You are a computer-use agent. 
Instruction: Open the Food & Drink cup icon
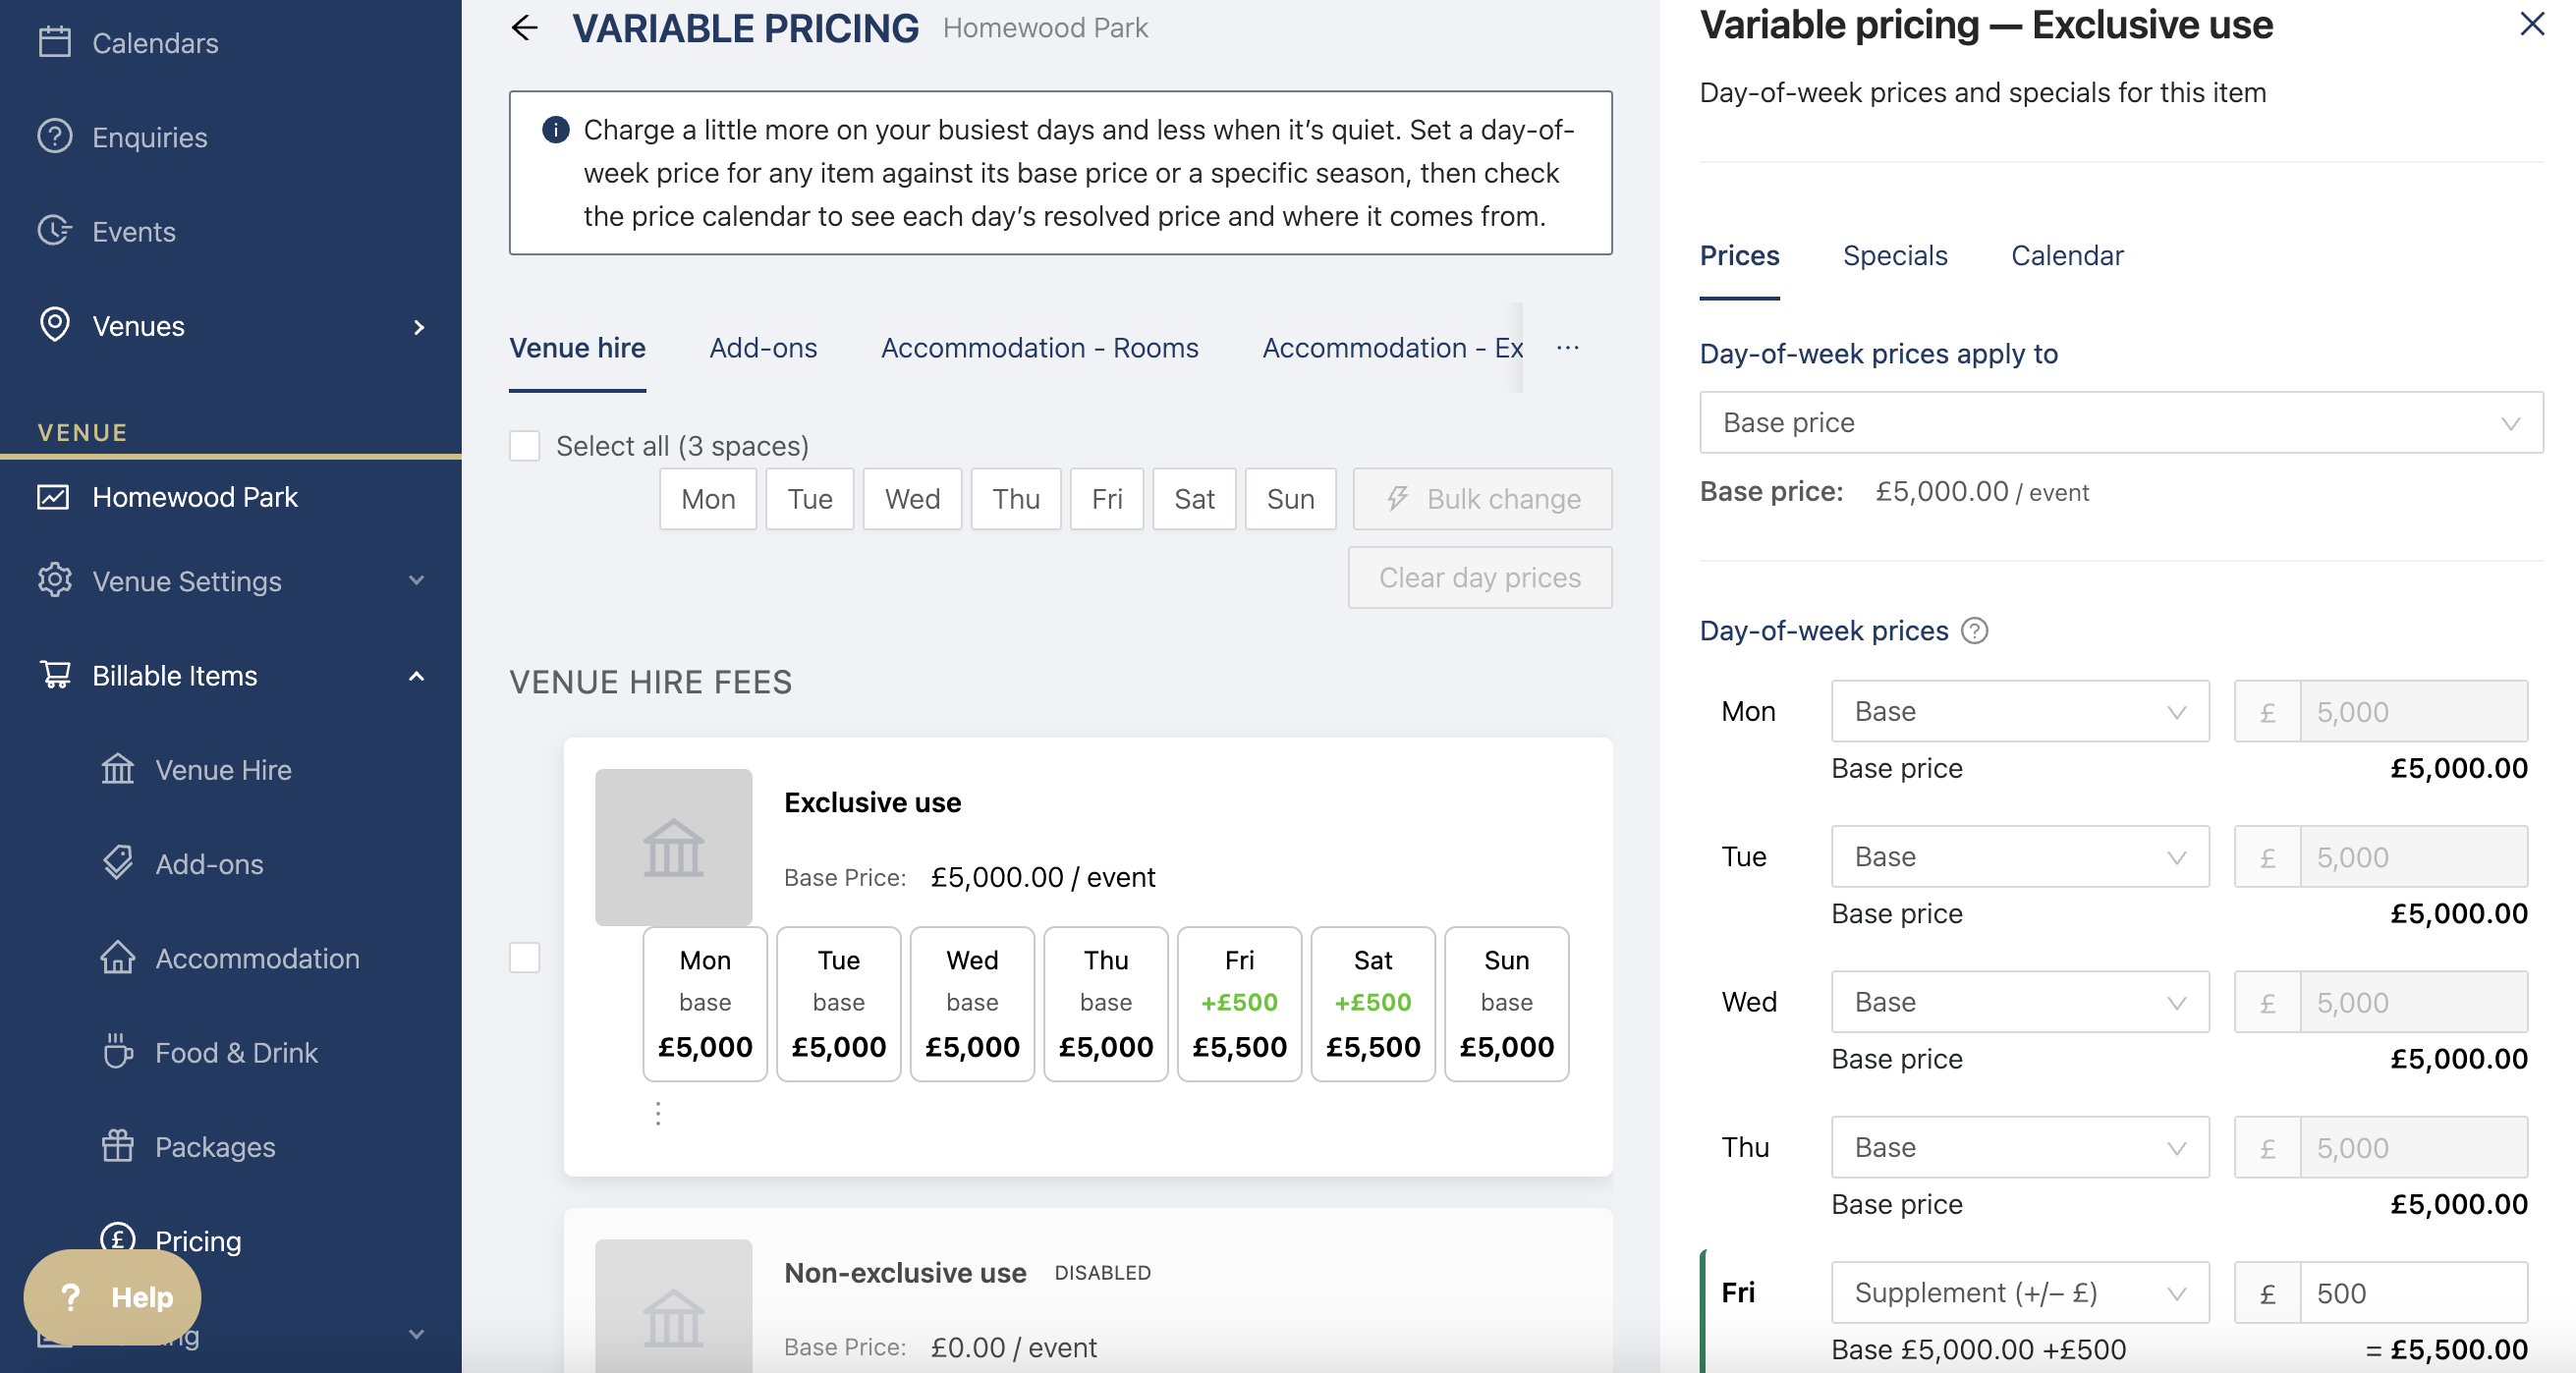pyautogui.click(x=118, y=1052)
